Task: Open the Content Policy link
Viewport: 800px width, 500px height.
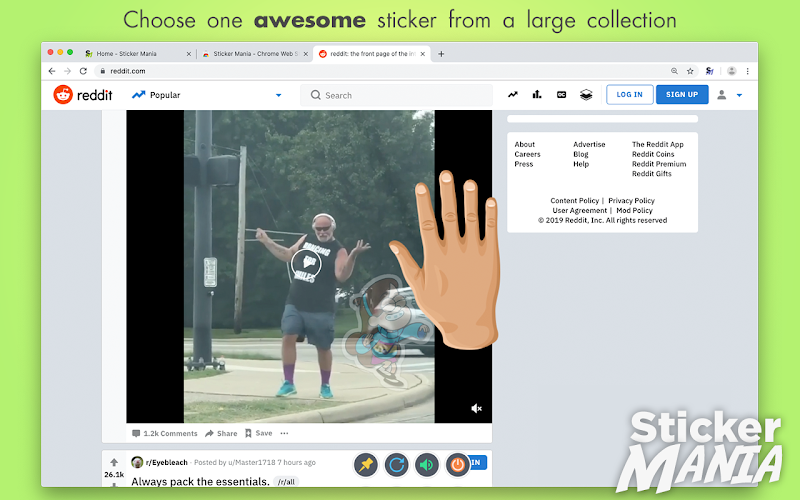Action: [574, 201]
